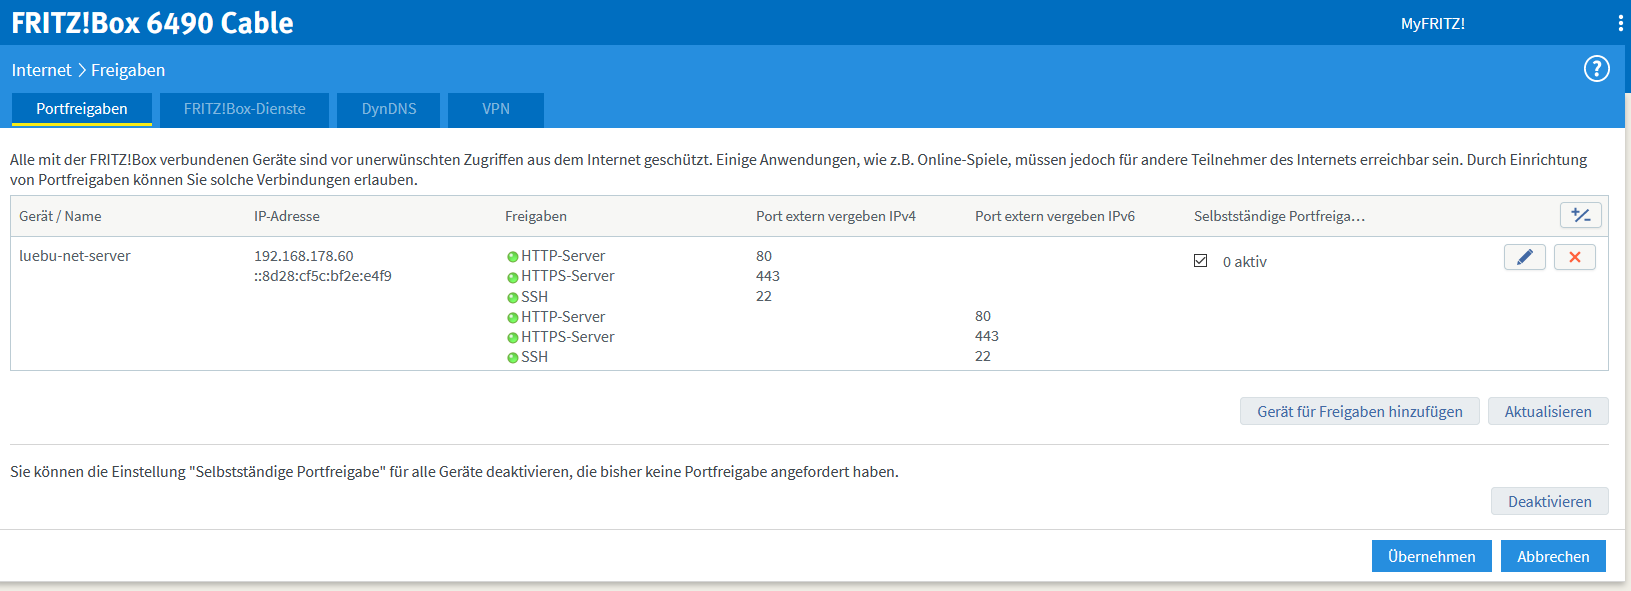Click the Internet breadcrumb link

pyautogui.click(x=41, y=70)
